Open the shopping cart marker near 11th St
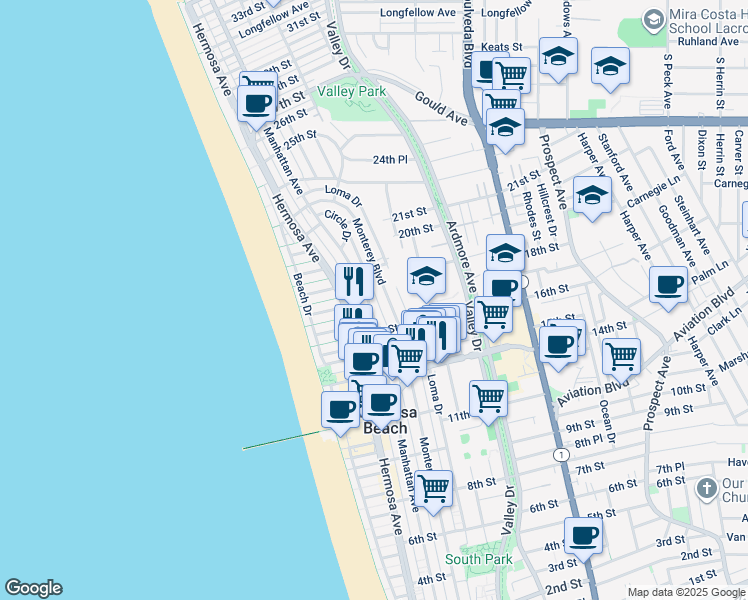 coord(488,398)
